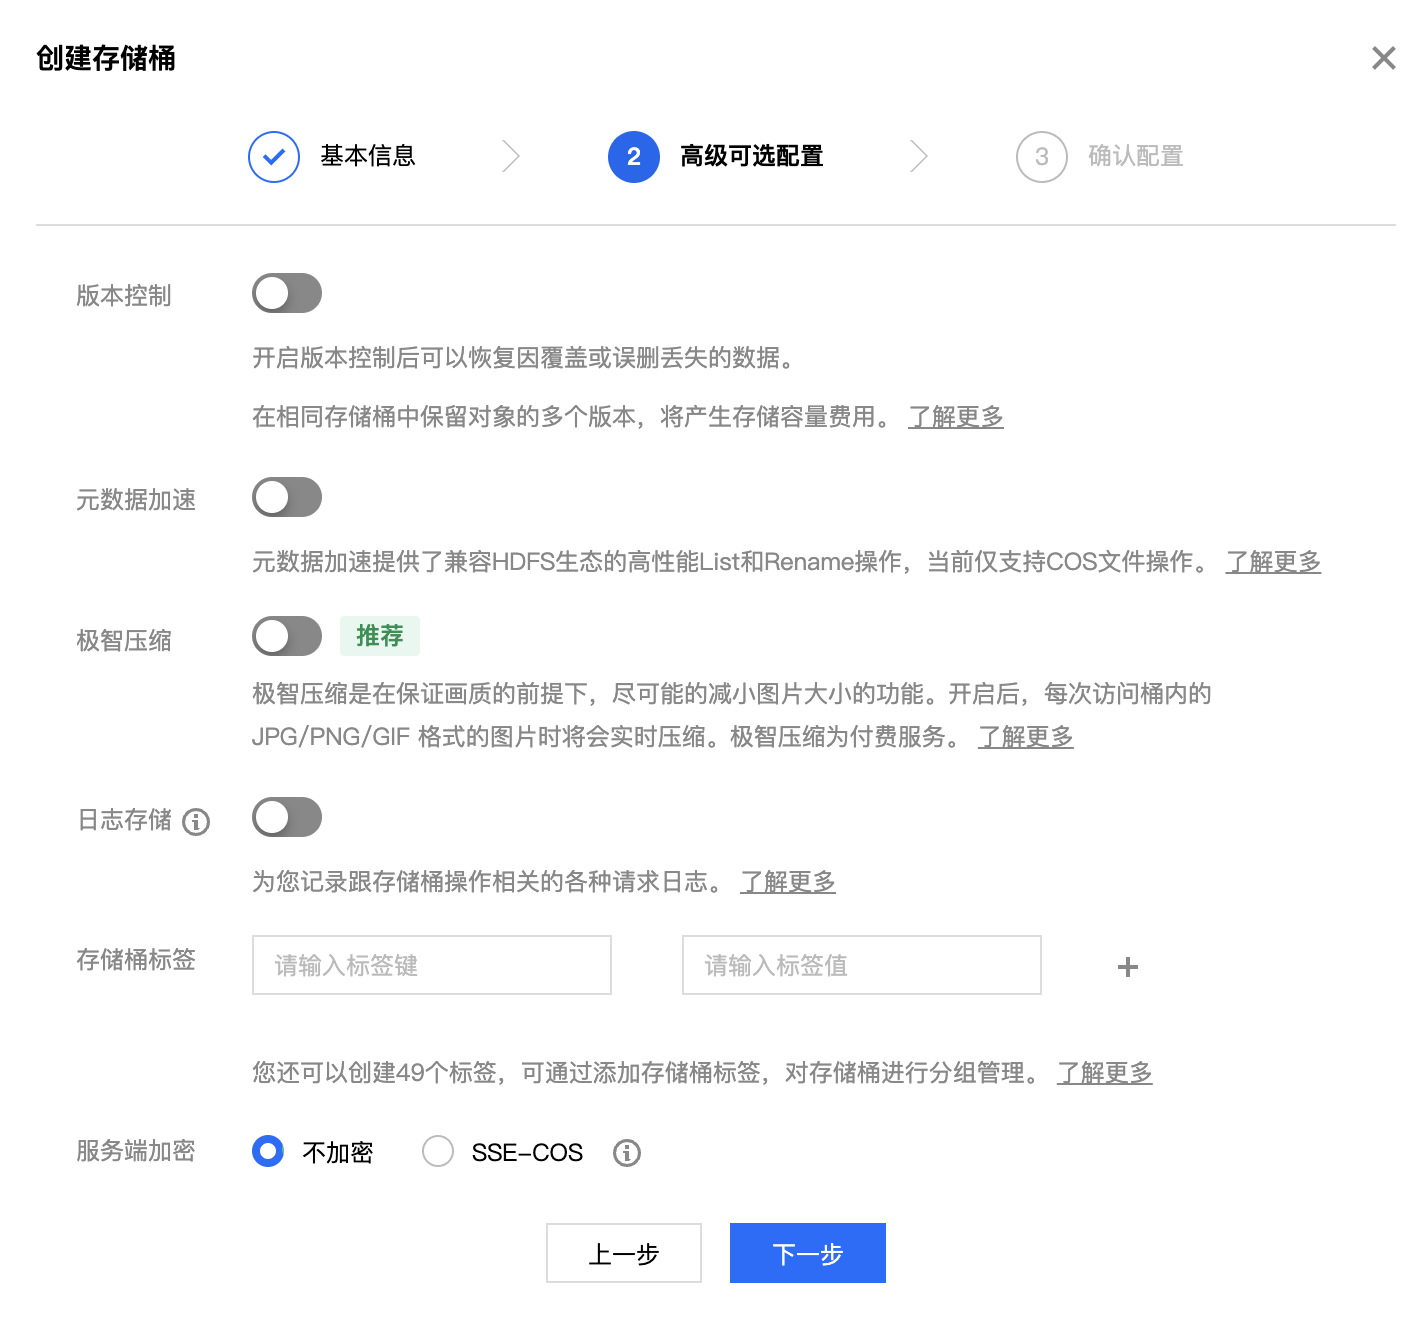Click the 极智压缩 label
Viewport: 1422px width, 1318px height.
tap(124, 641)
